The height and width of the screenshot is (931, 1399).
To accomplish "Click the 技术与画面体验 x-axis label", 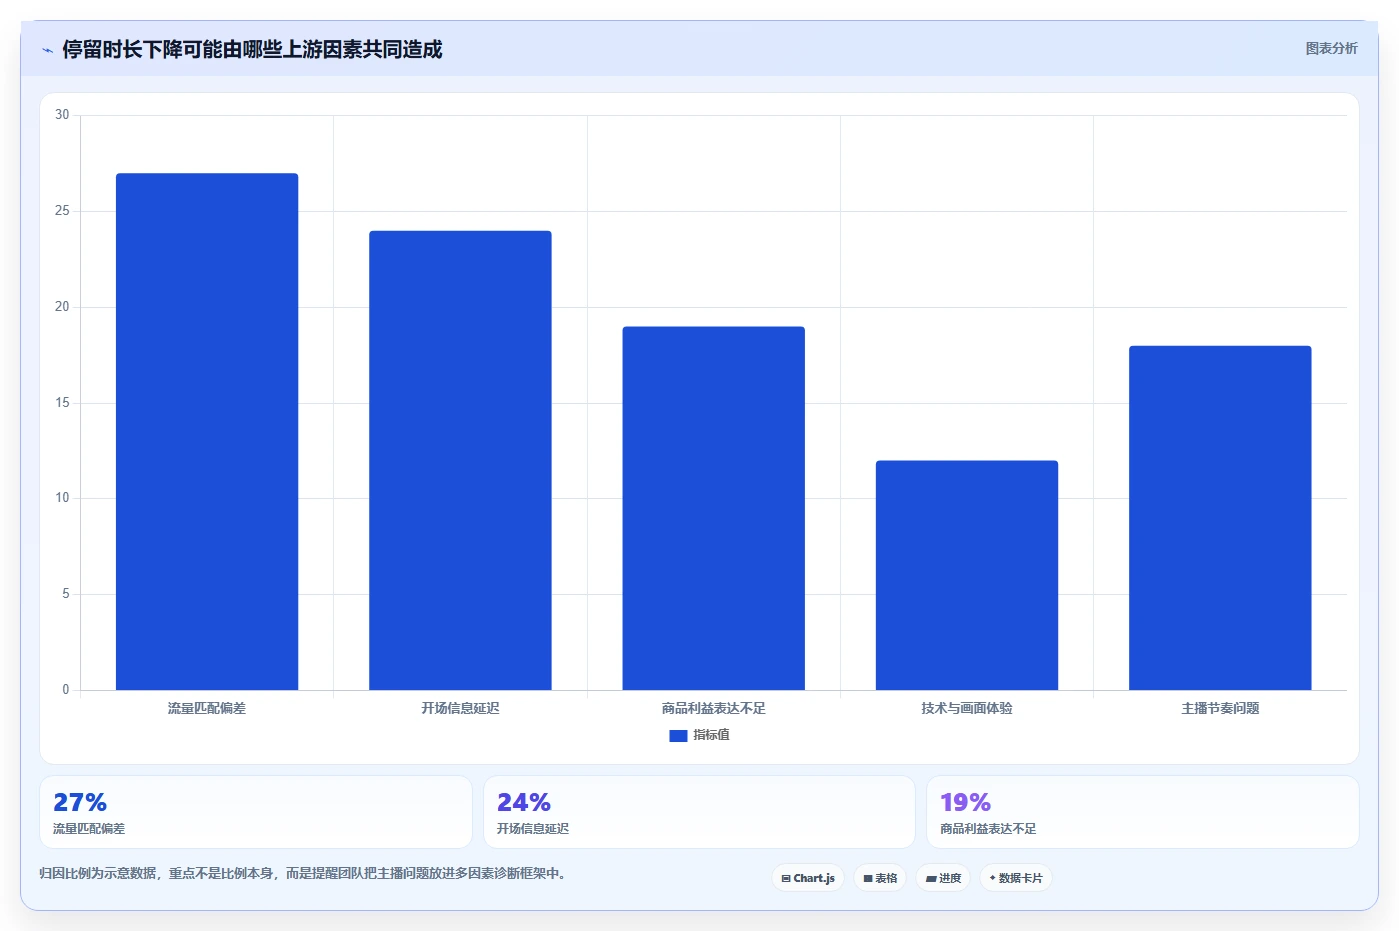I will coord(967,708).
